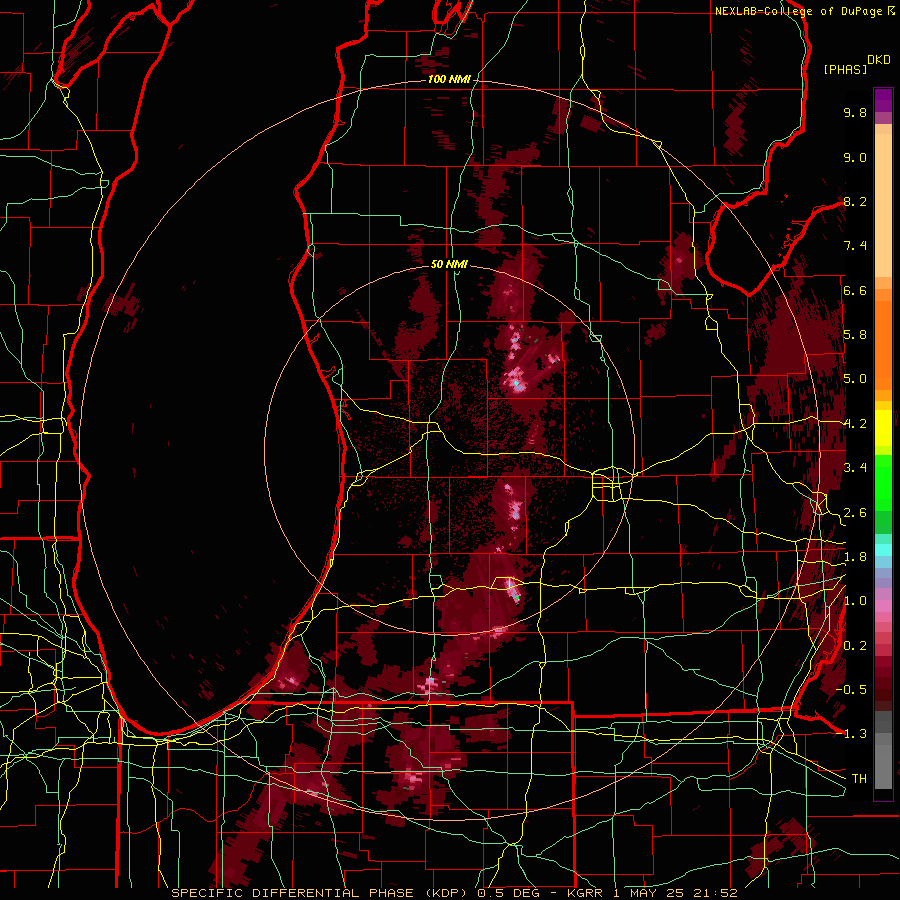Click the 5.0 scale value
The width and height of the screenshot is (900, 900).
[855, 379]
